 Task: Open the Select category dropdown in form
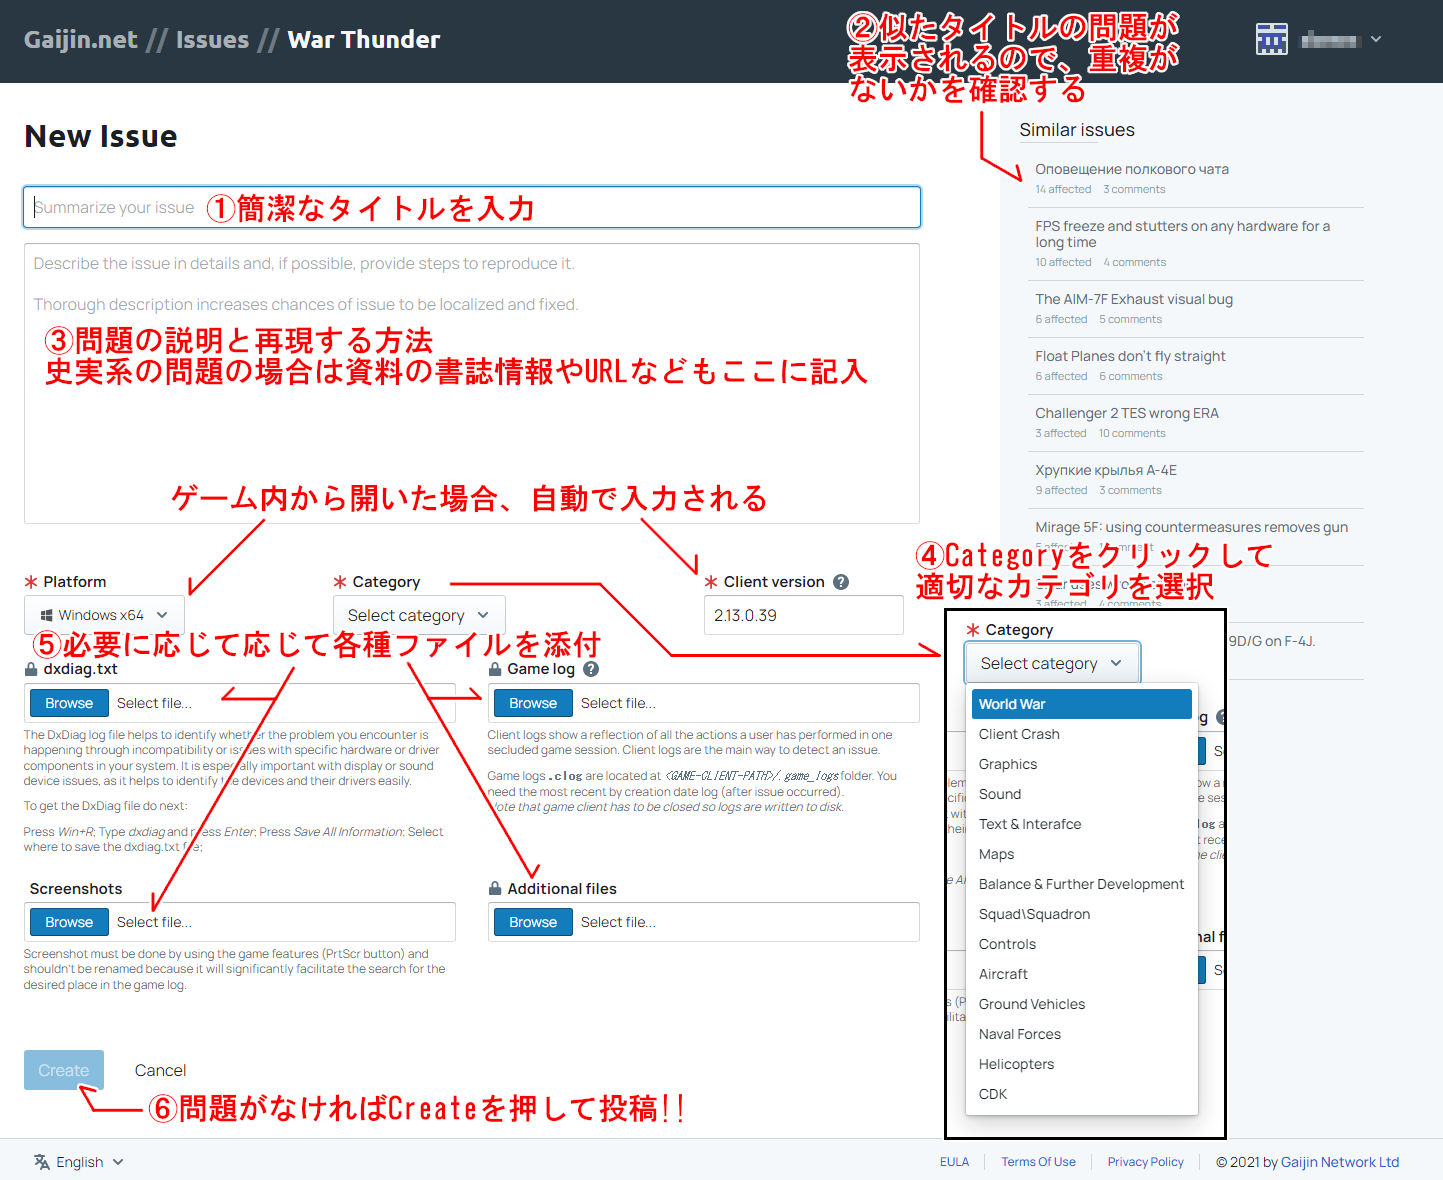[x=419, y=615]
